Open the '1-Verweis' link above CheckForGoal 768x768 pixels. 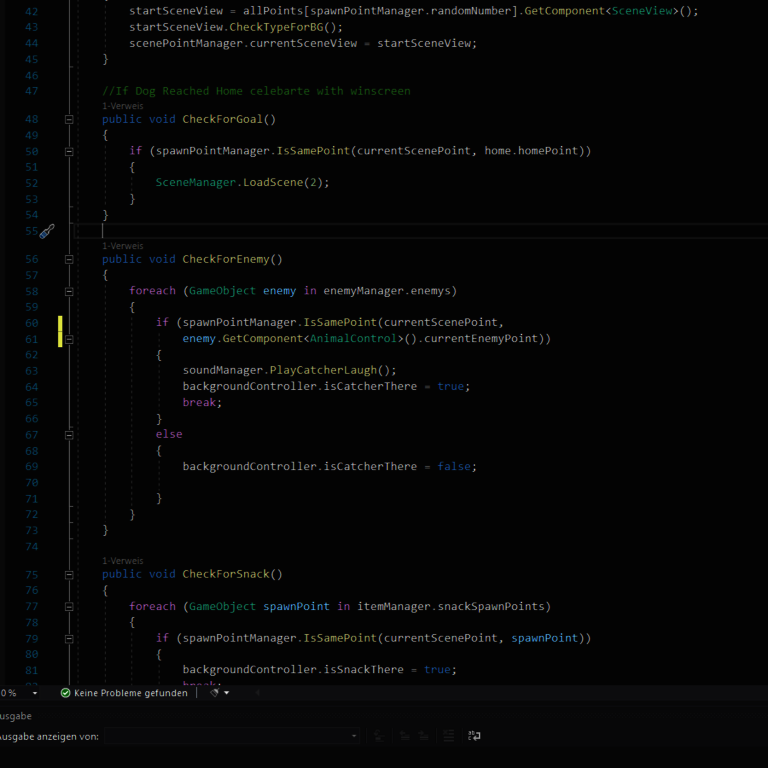coord(122,105)
